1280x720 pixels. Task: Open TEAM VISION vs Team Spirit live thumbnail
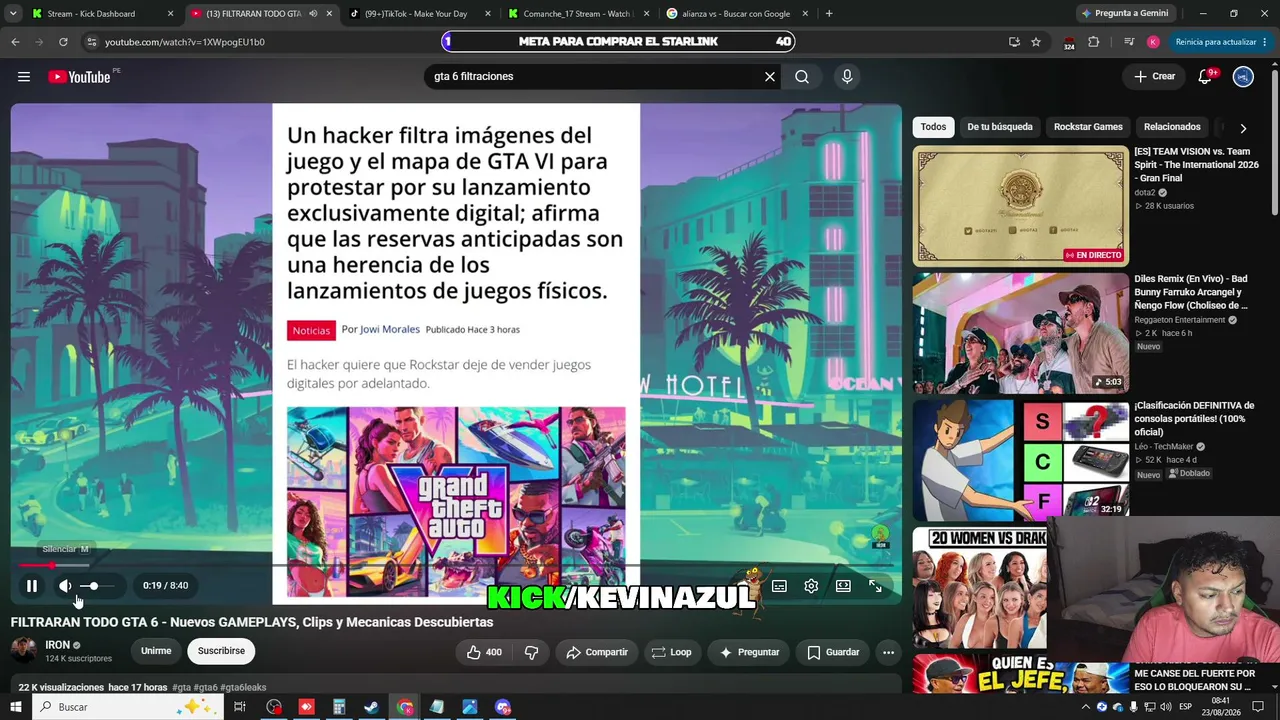click(1020, 206)
